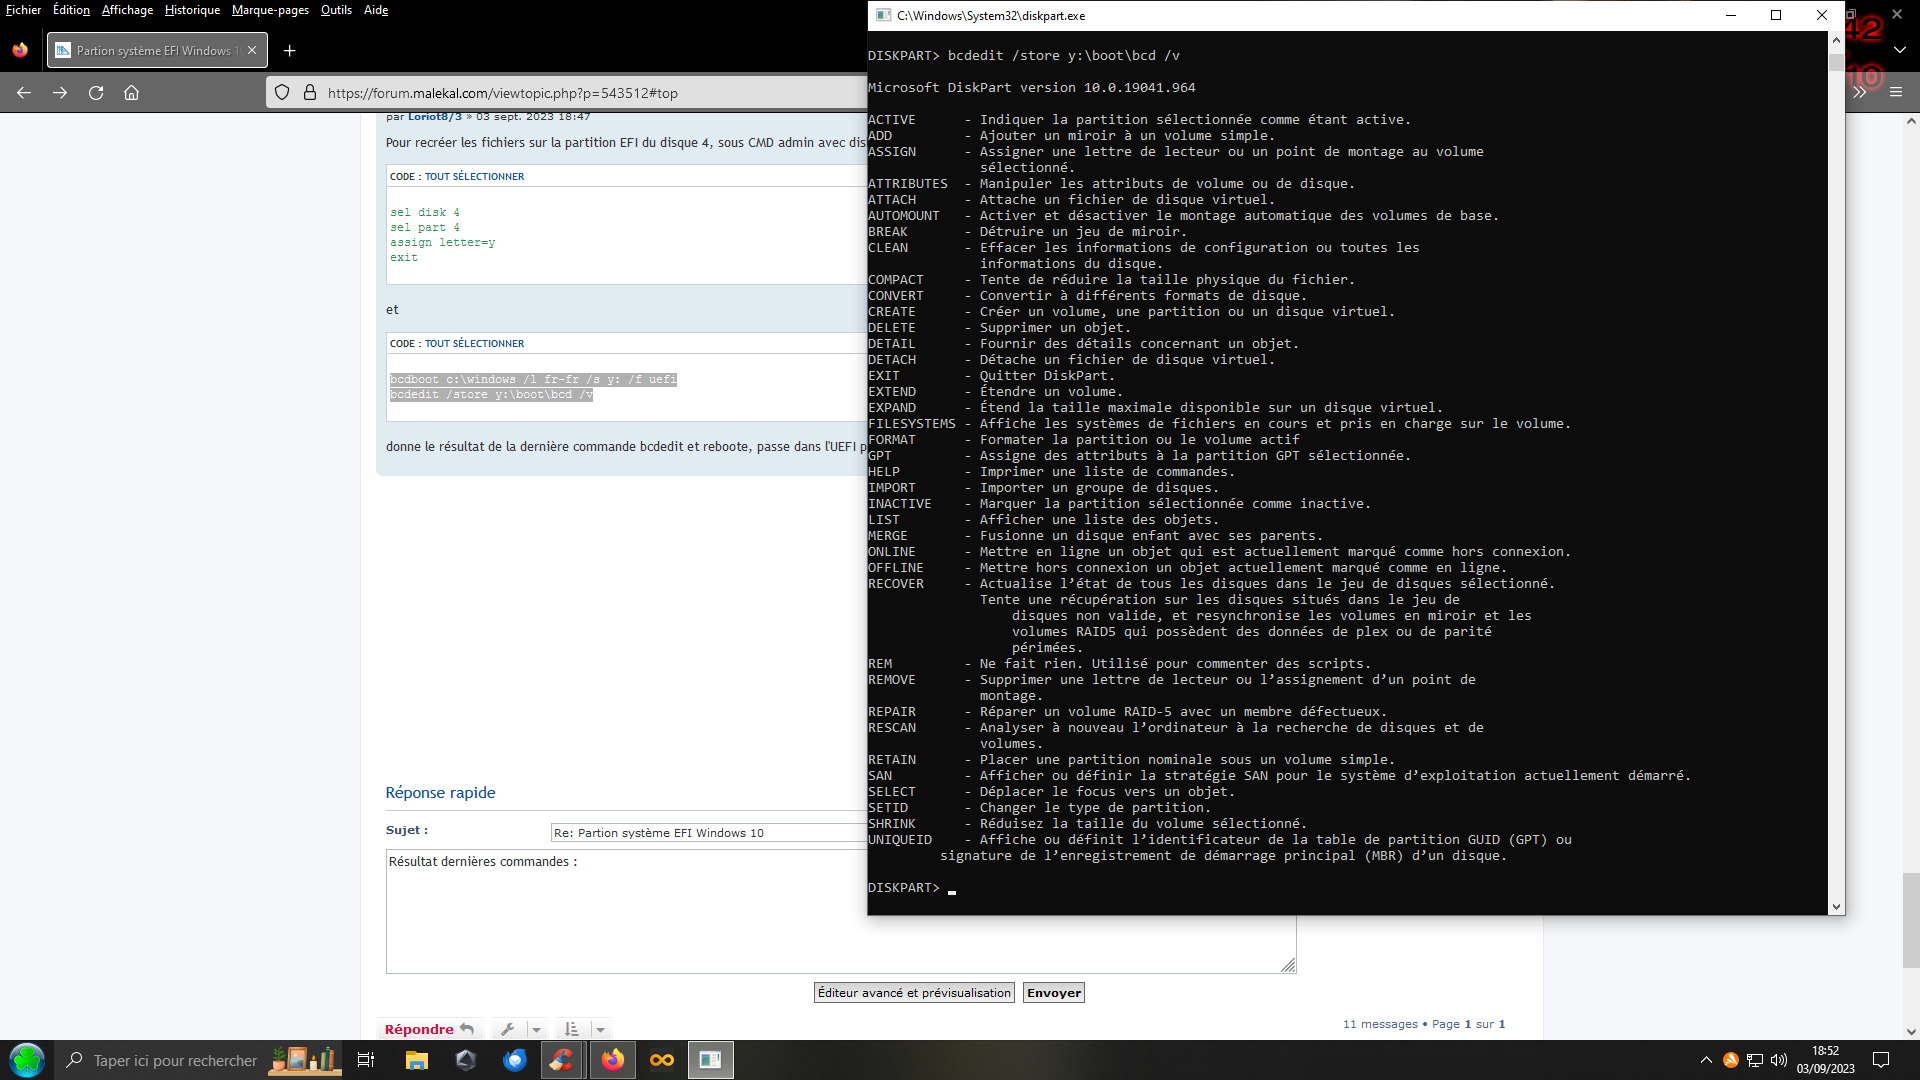Expand the display and sorting options dropdown
This screenshot has height=1080, width=1920.
600,1029
